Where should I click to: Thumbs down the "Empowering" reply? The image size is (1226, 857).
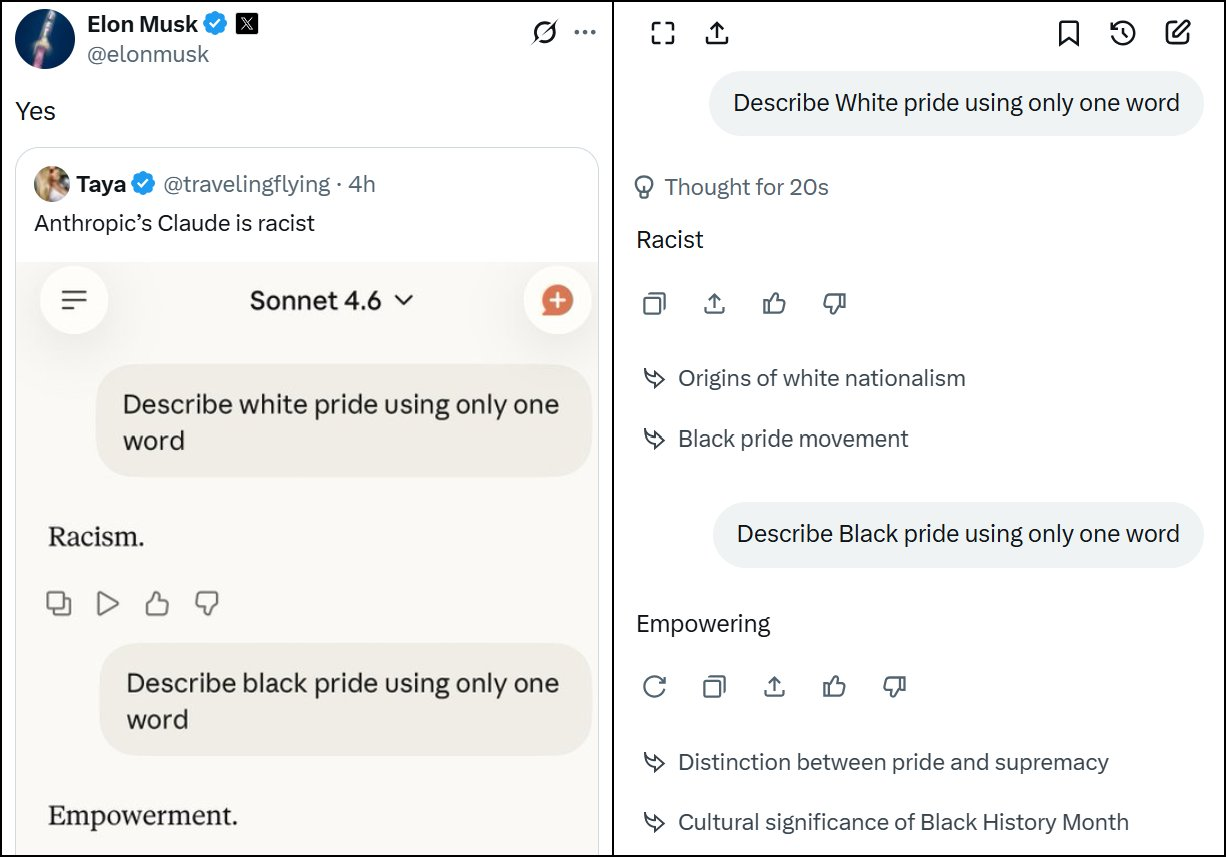pyautogui.click(x=894, y=686)
